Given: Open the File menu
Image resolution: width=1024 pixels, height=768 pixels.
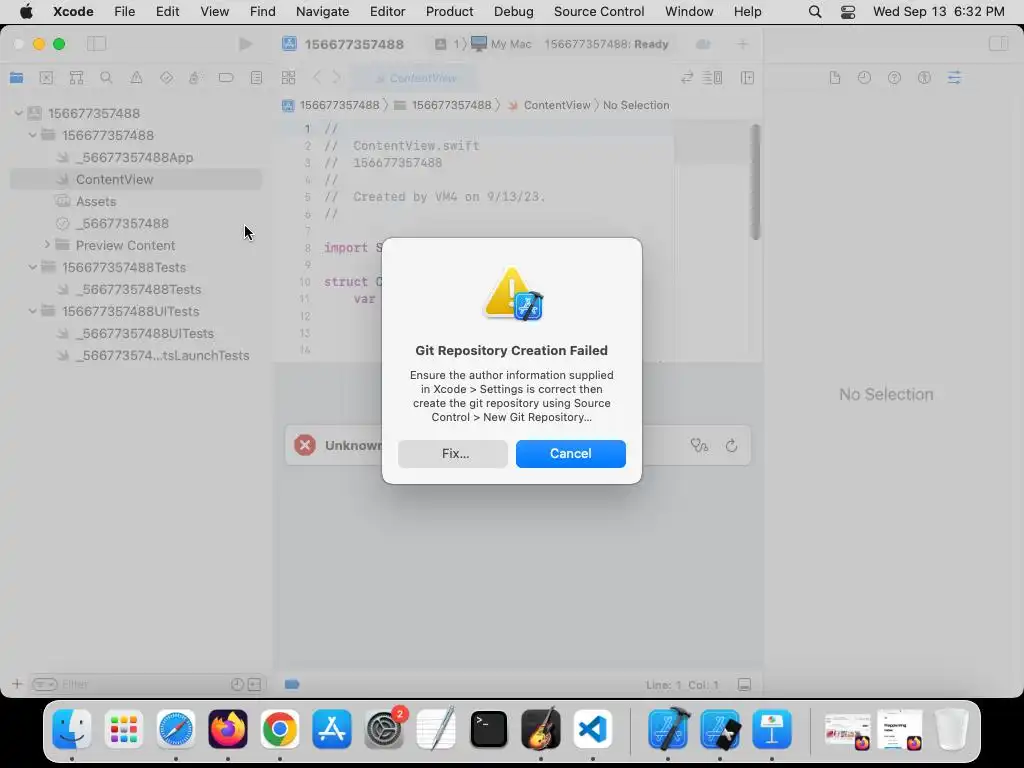Looking at the screenshot, I should coord(124,12).
